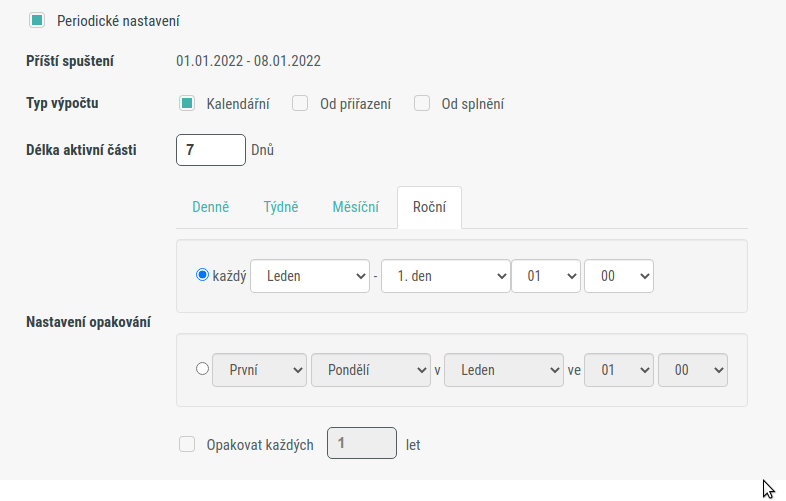Open the Leden month dropdown after každý

pos(310,276)
